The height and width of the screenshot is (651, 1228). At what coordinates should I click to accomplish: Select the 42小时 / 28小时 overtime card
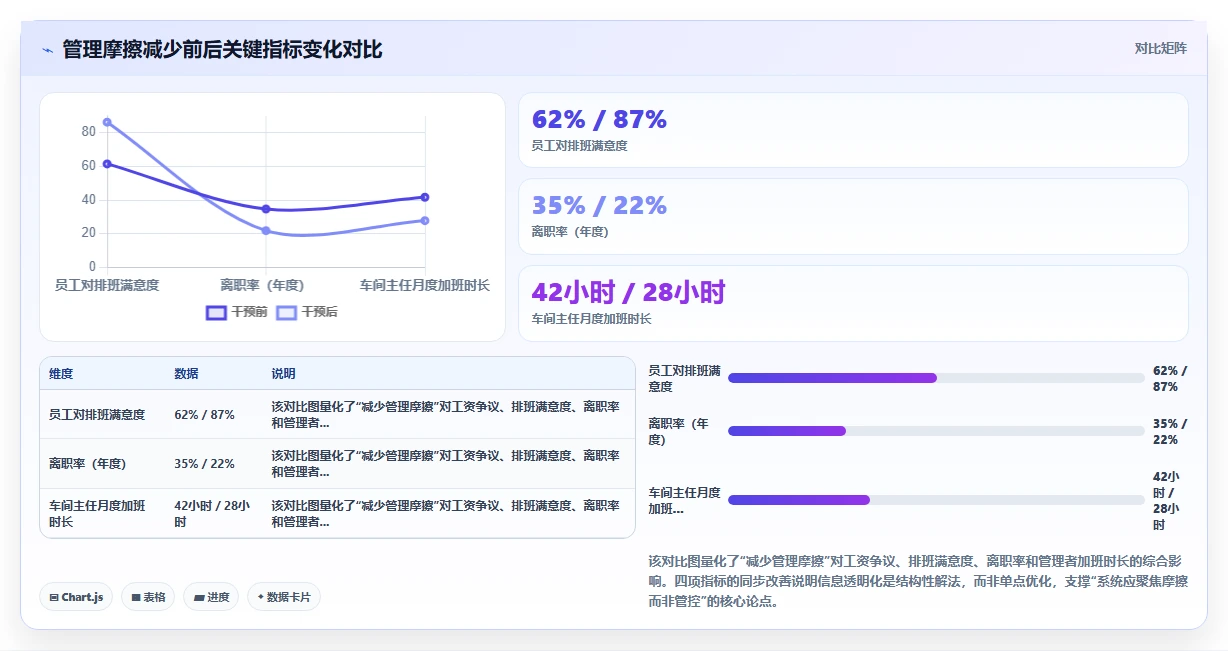click(853, 303)
